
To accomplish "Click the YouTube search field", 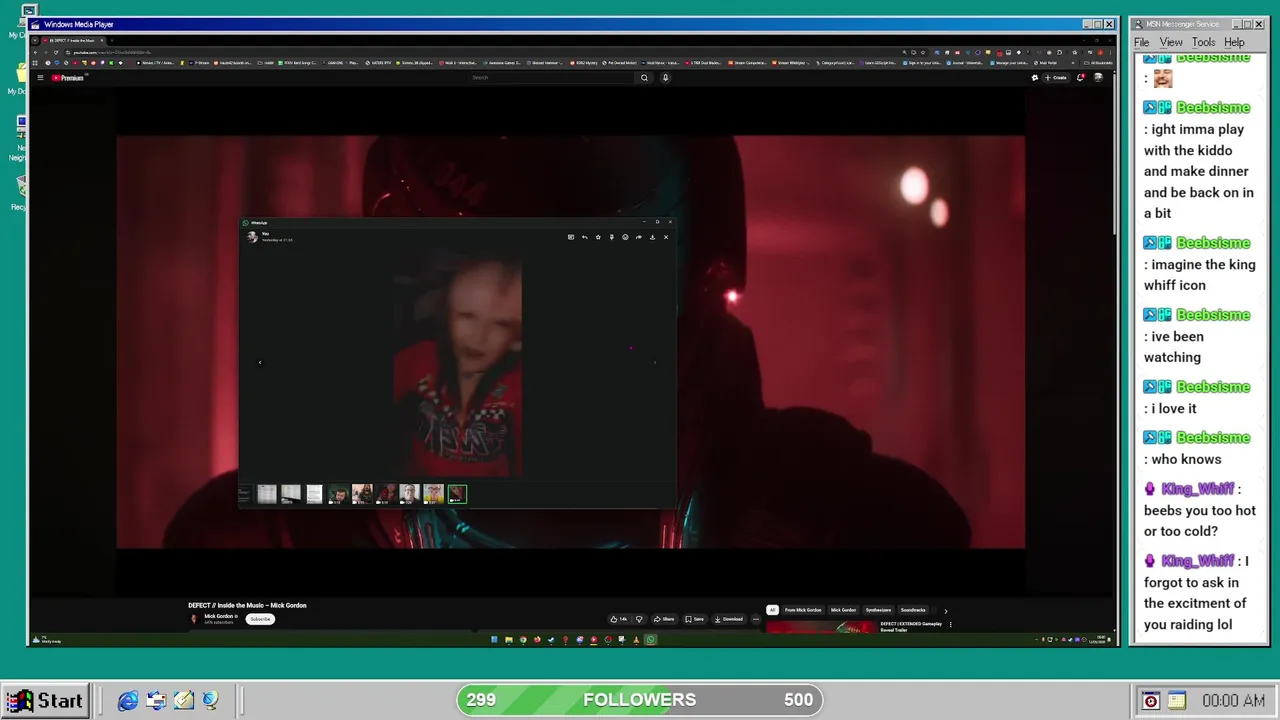I will pyautogui.click(x=550, y=77).
